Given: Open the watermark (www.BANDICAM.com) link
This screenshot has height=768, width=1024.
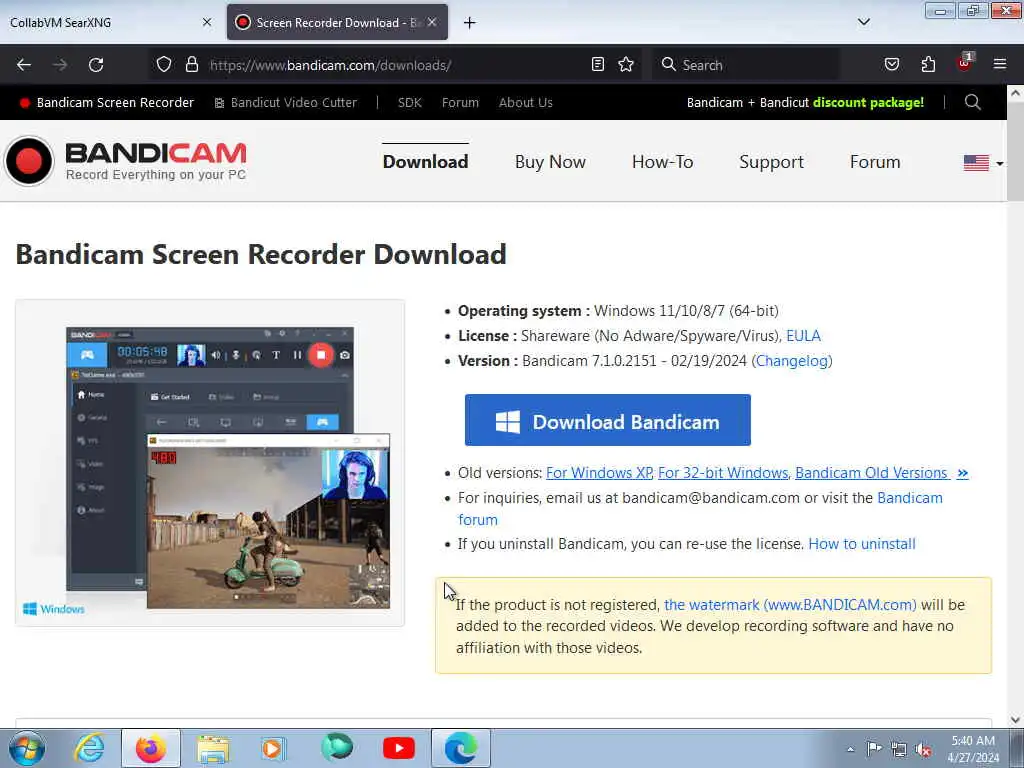Looking at the screenshot, I should [790, 605].
